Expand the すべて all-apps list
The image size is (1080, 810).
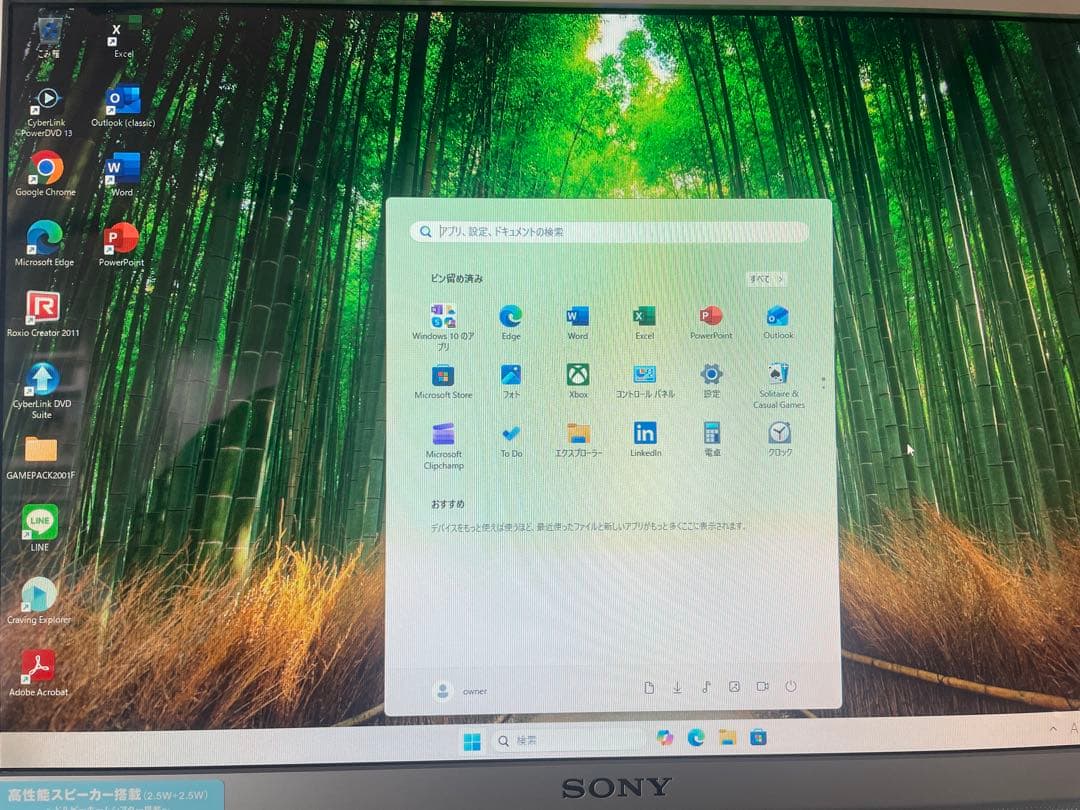pos(765,278)
